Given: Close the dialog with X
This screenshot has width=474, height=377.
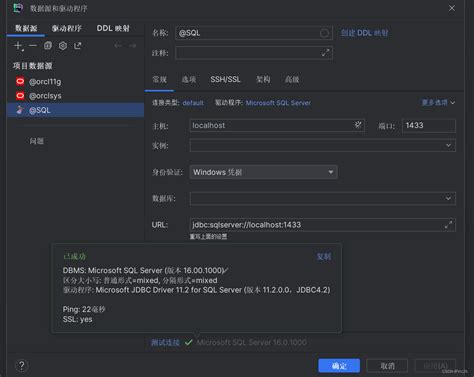Looking at the screenshot, I should click(x=452, y=8).
